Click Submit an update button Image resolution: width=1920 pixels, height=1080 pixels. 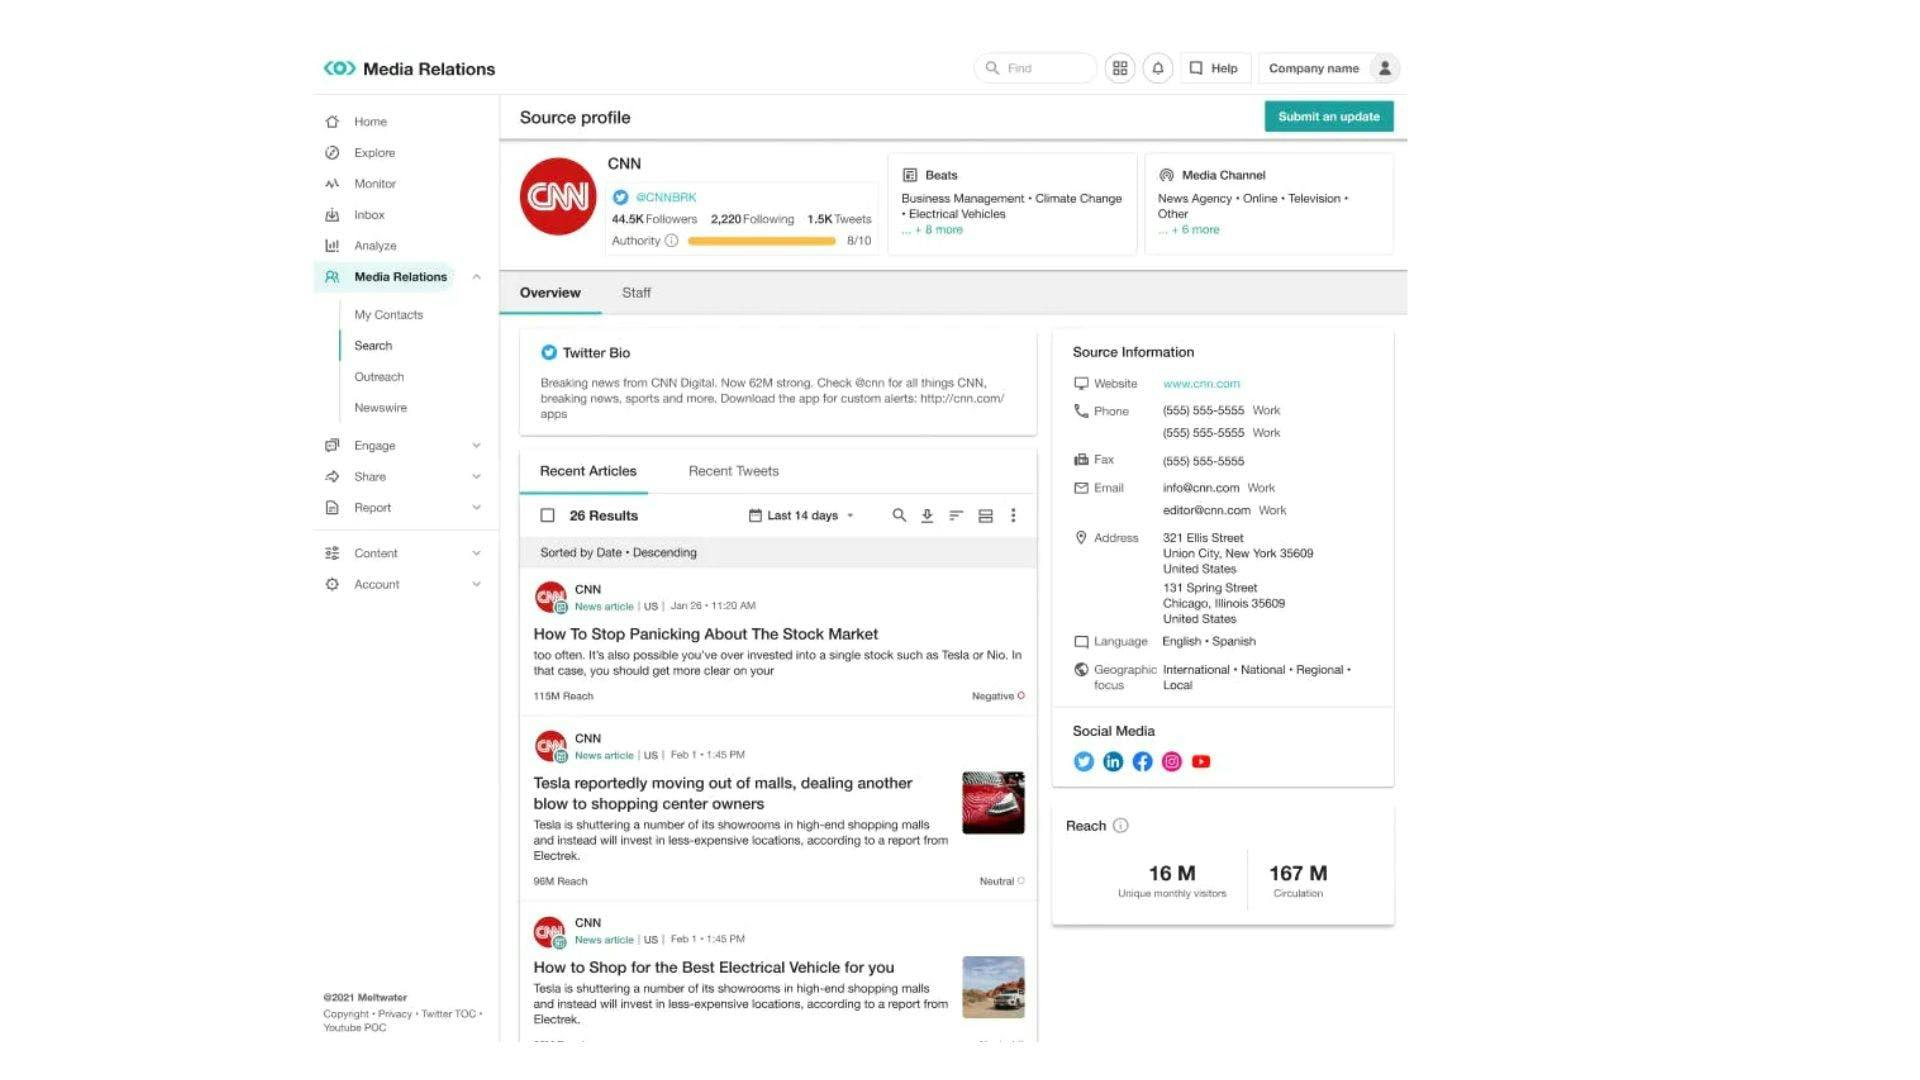(1328, 117)
